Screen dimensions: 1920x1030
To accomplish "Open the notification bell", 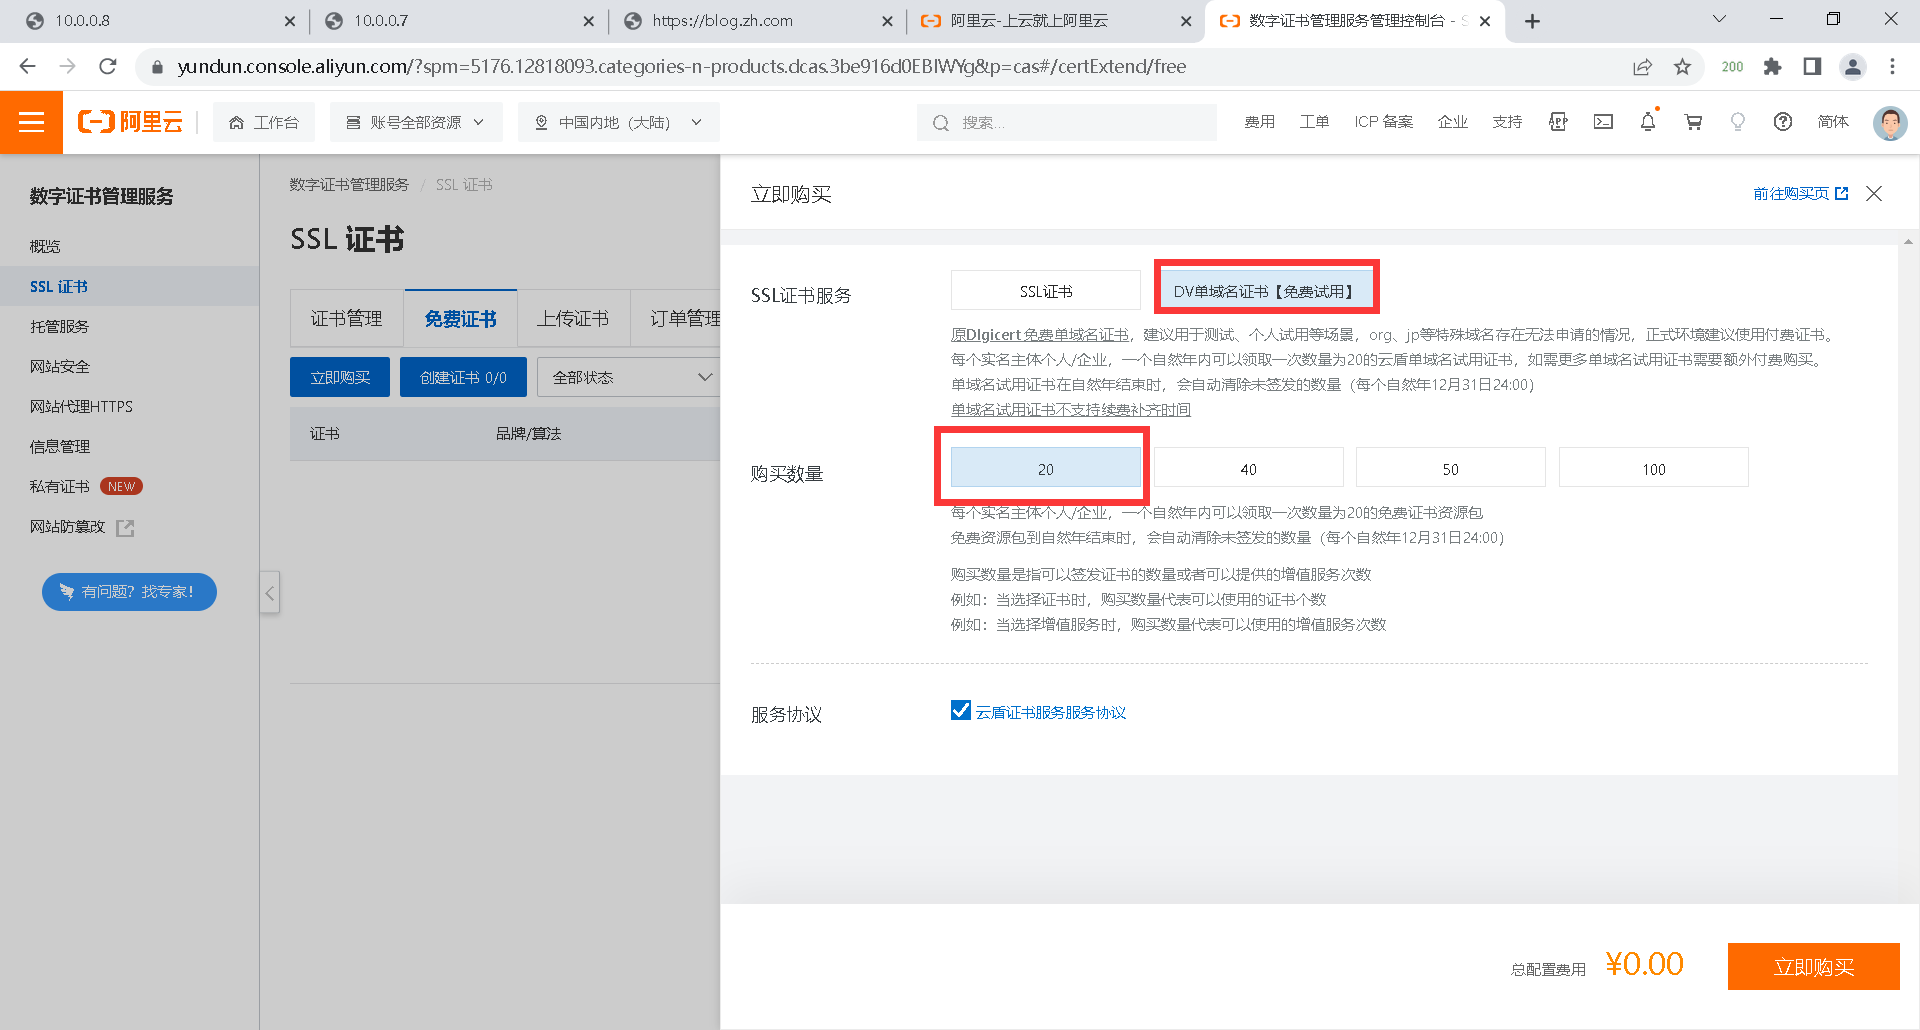I will [1648, 122].
